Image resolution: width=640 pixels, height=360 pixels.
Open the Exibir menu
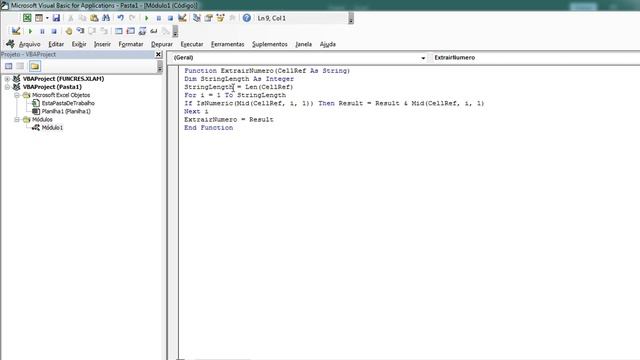point(79,44)
